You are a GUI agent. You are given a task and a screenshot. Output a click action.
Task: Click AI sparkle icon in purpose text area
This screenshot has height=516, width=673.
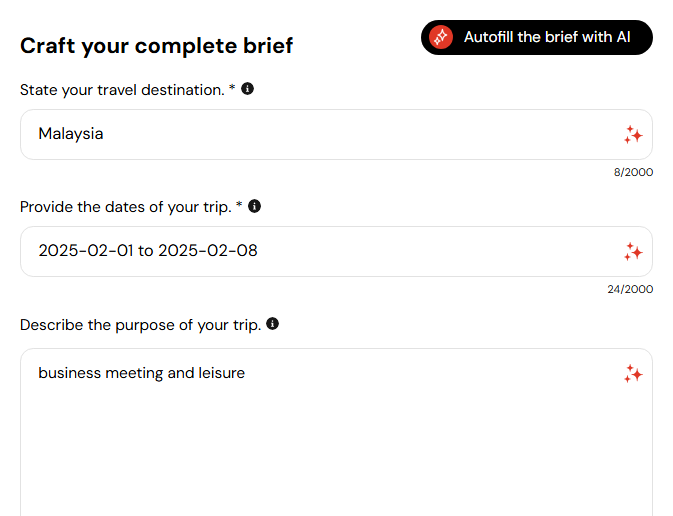633,373
